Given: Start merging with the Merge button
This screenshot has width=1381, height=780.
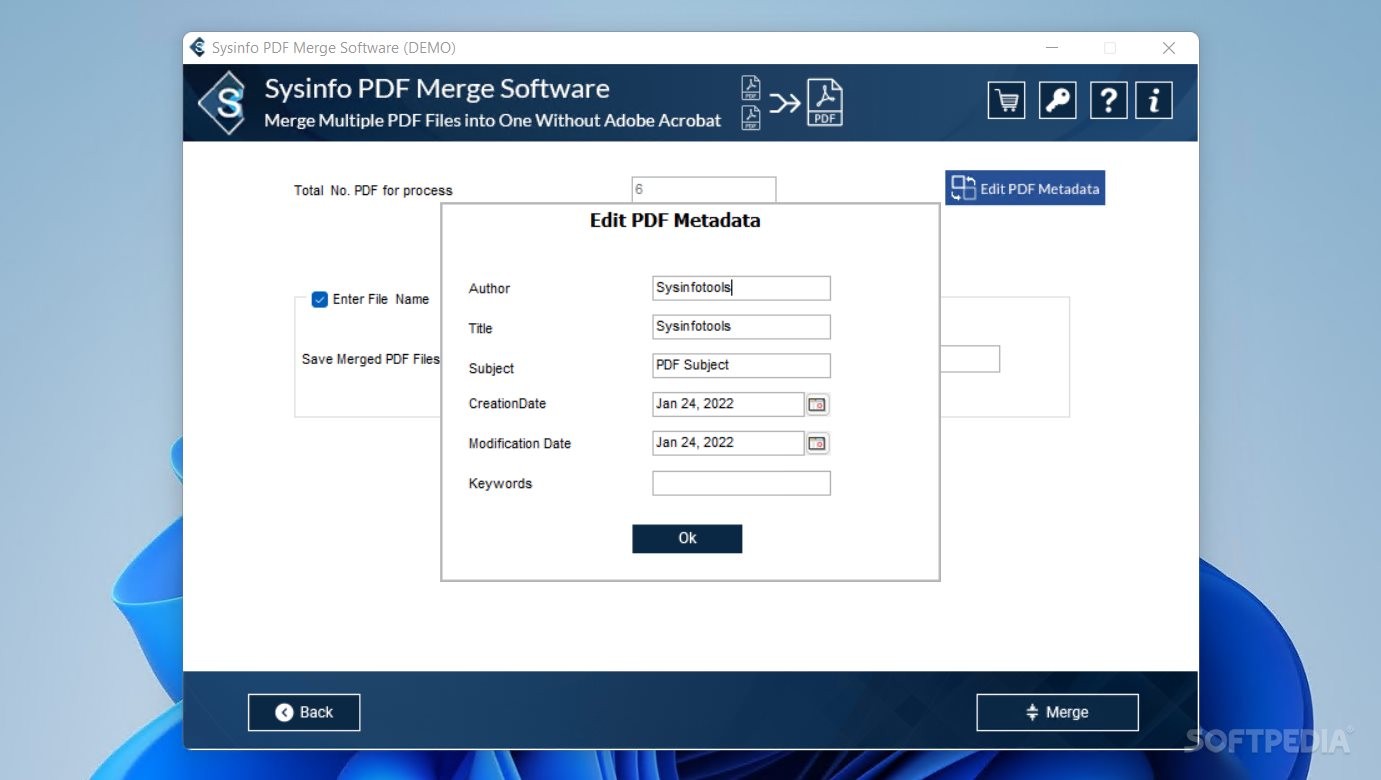Looking at the screenshot, I should (1057, 712).
